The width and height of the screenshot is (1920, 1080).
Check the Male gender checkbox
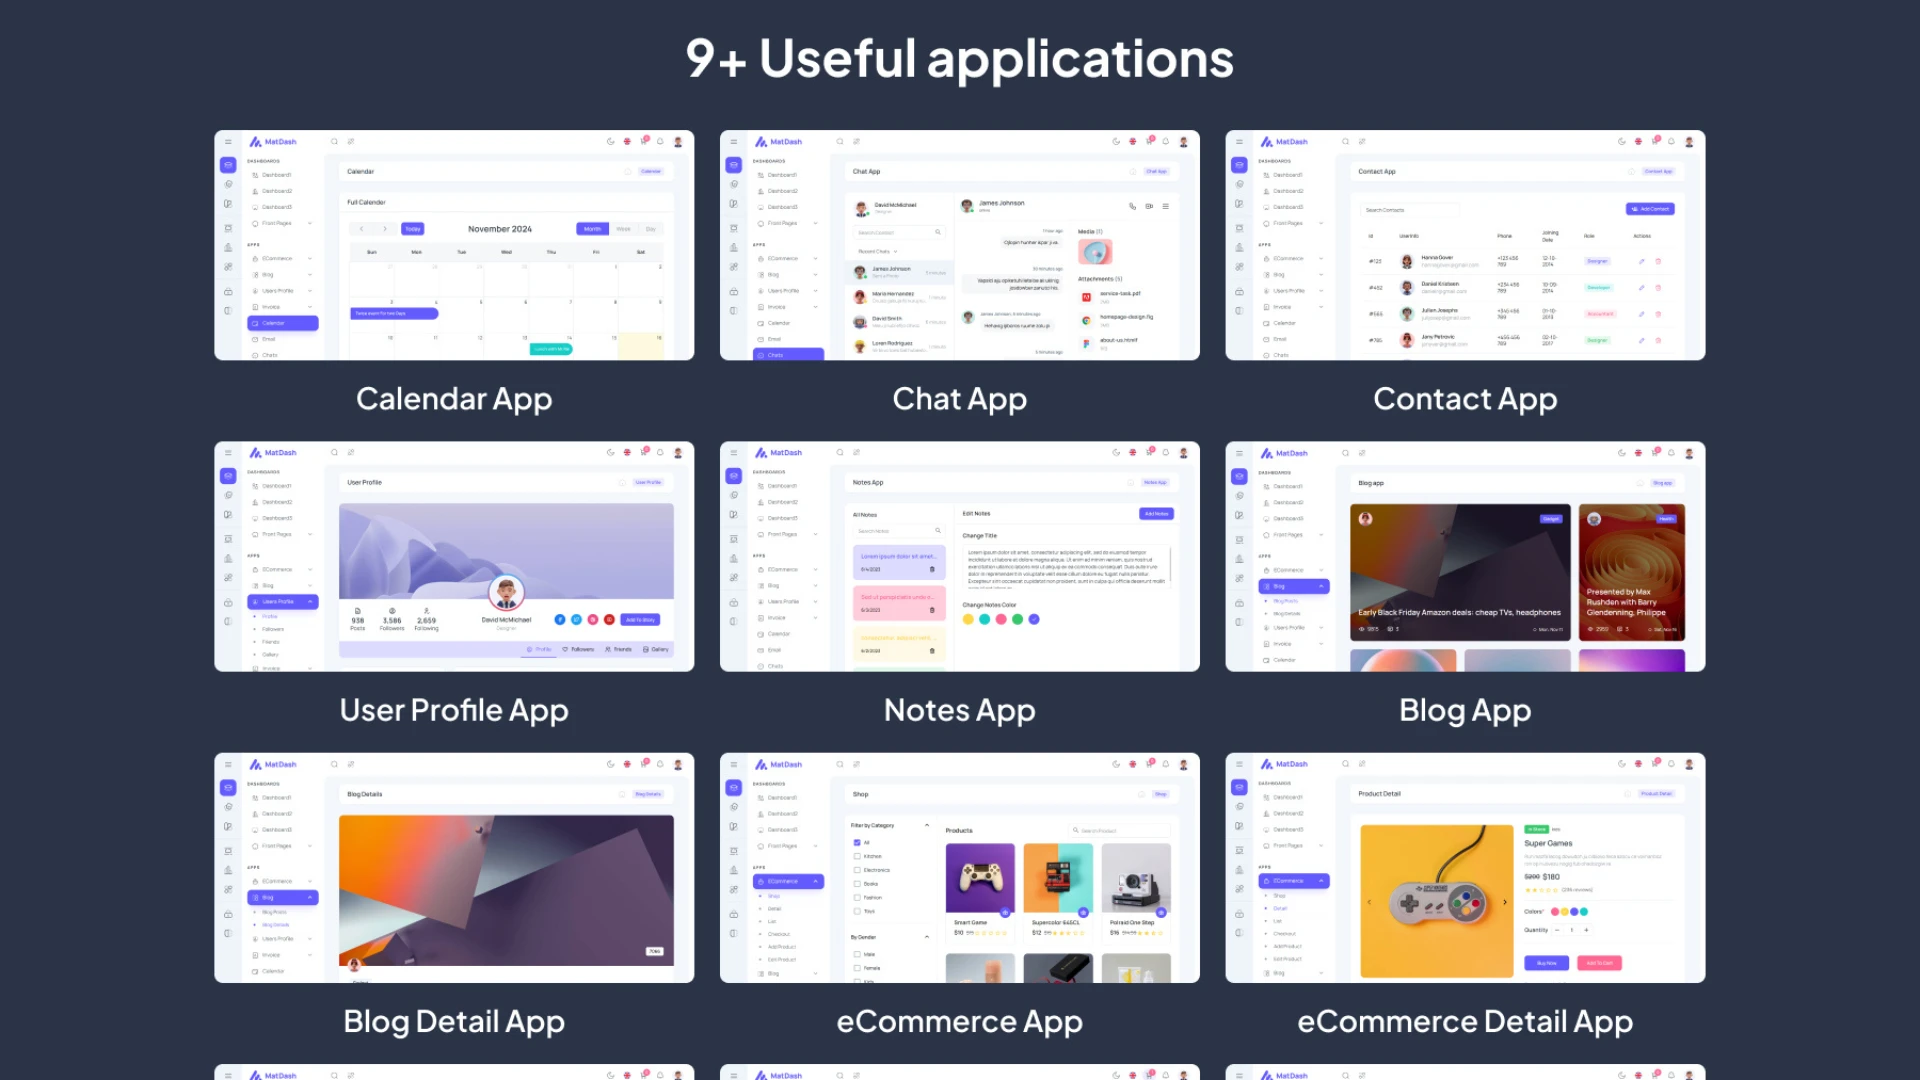857,954
